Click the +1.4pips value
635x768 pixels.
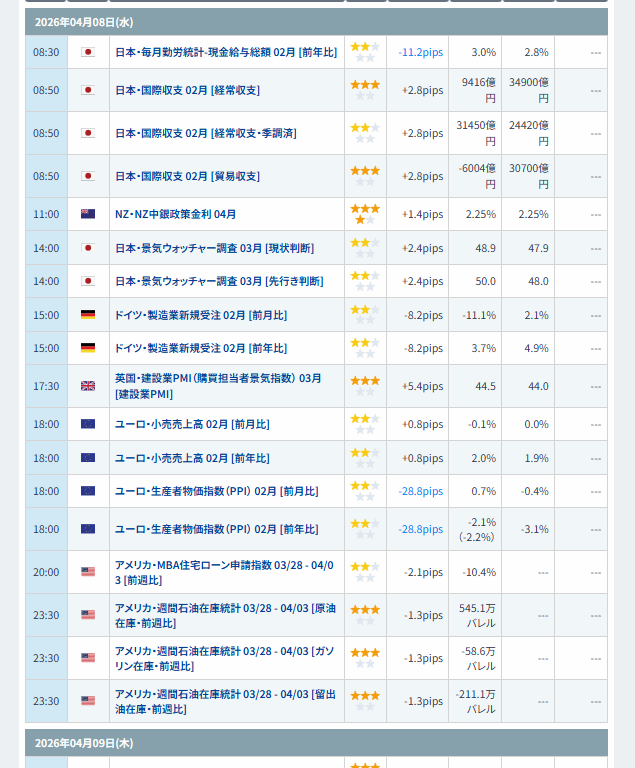click(422, 214)
